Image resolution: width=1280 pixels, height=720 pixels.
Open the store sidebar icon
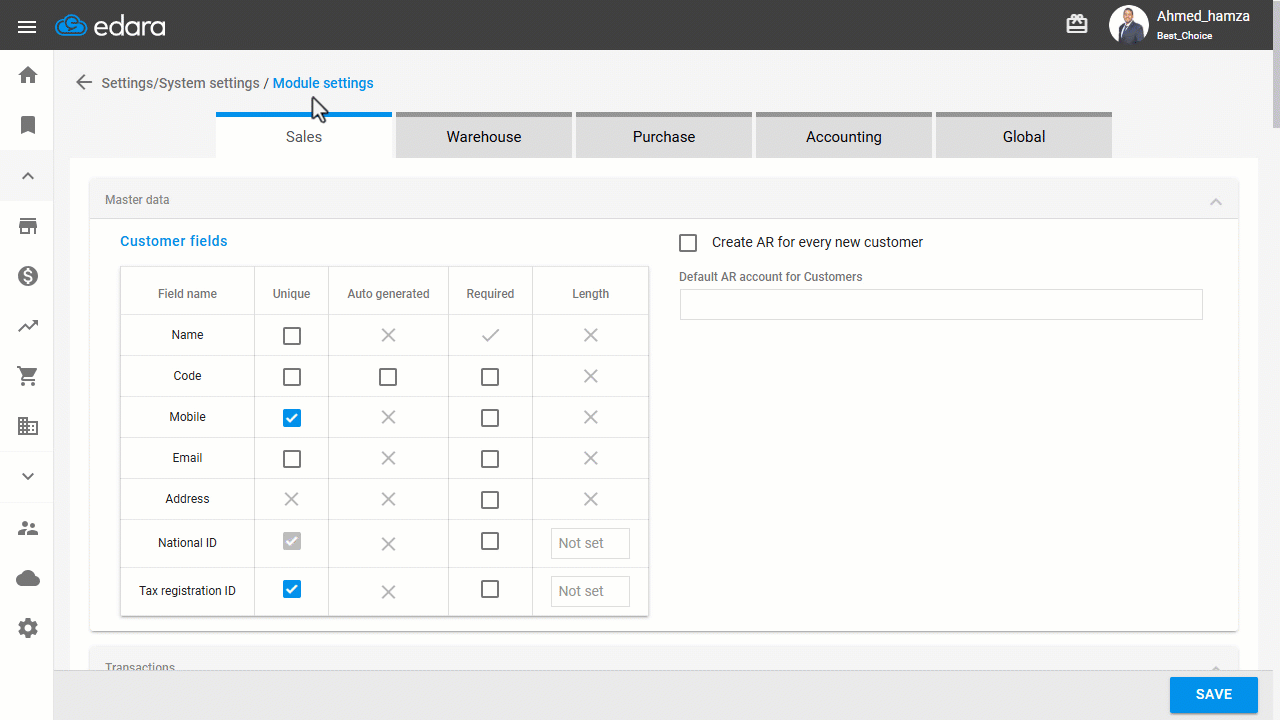(28, 226)
